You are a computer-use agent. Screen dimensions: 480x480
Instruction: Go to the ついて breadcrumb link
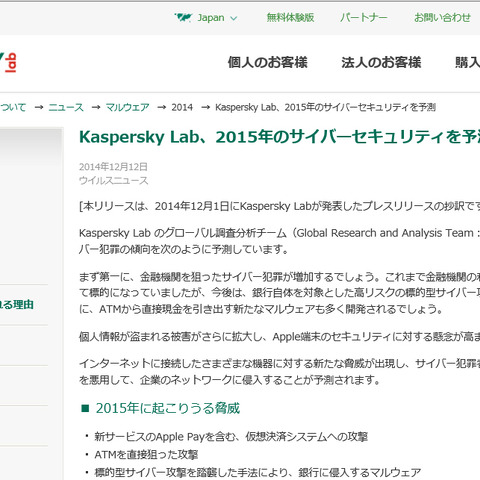[13, 107]
